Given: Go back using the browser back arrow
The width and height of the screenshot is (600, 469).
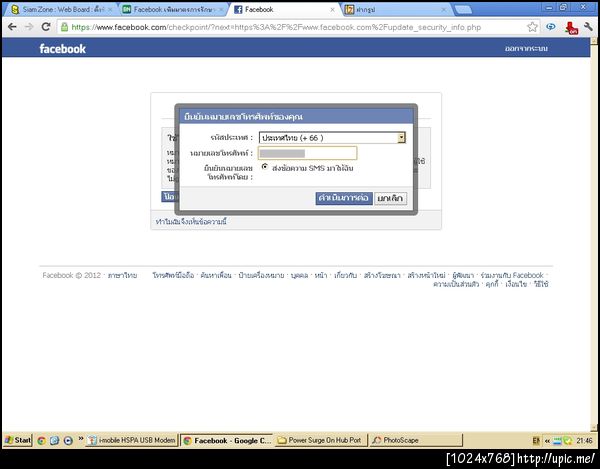Looking at the screenshot, I should pyautogui.click(x=12, y=27).
